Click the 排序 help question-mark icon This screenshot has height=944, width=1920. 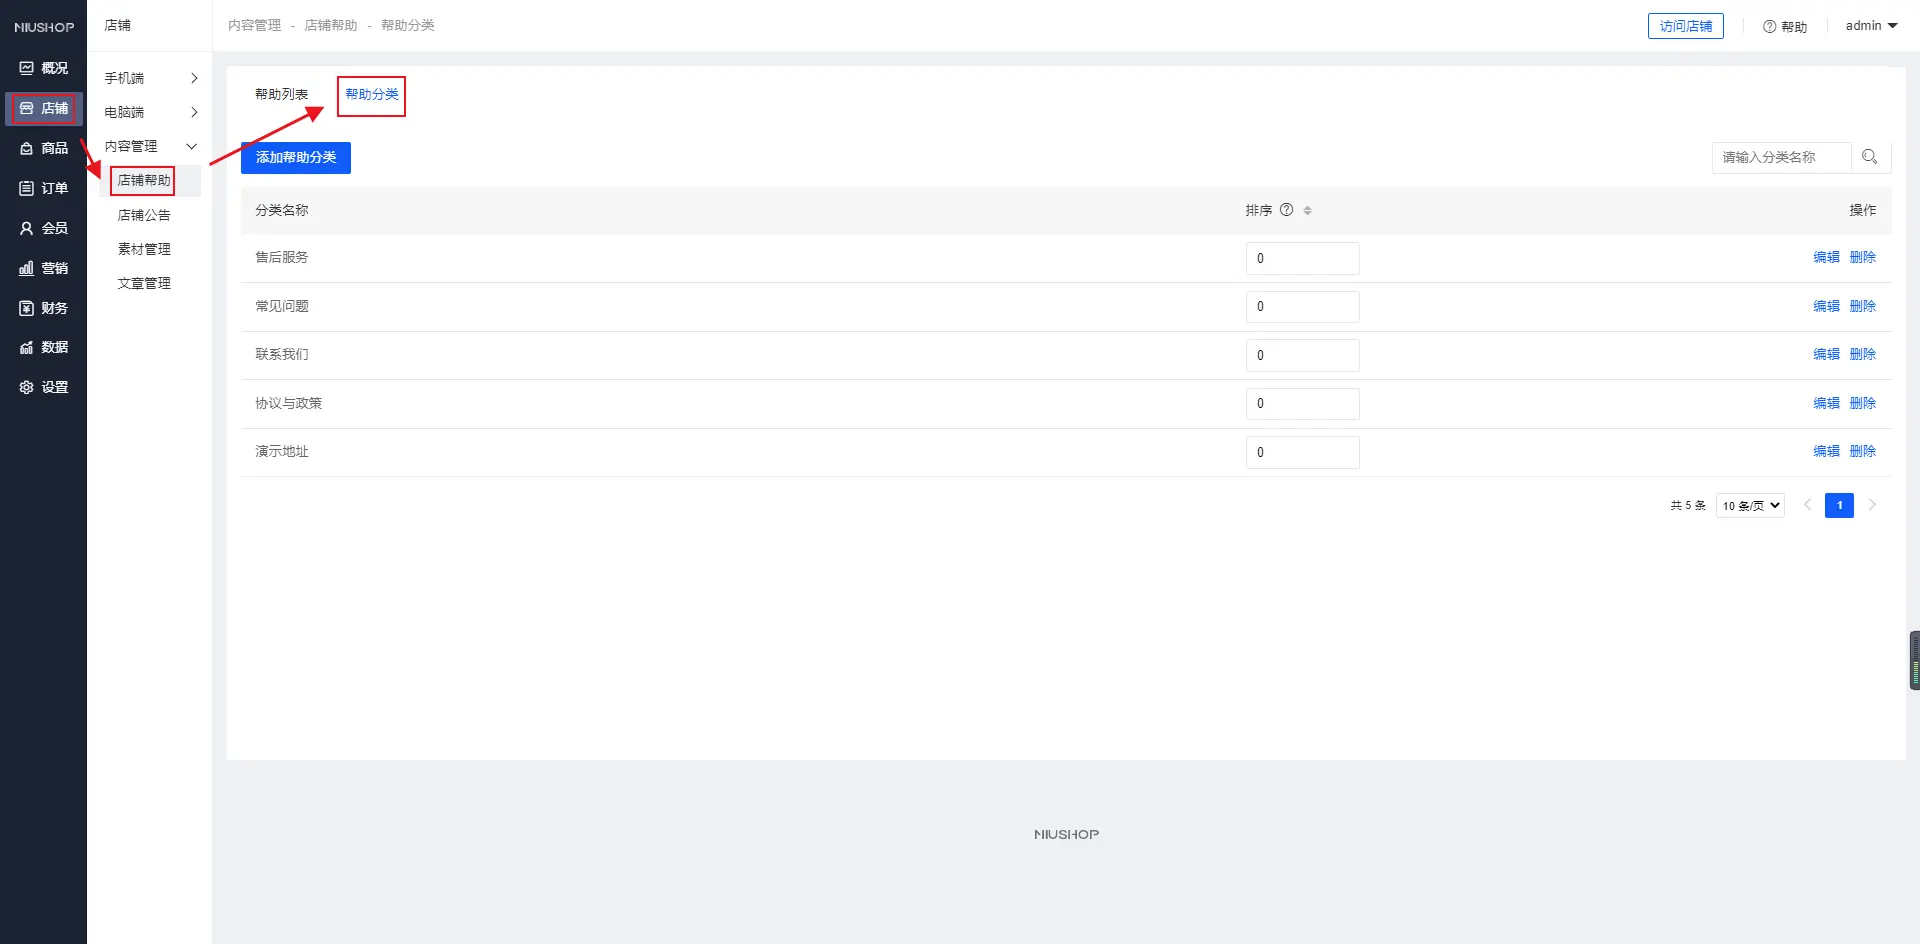pos(1287,210)
